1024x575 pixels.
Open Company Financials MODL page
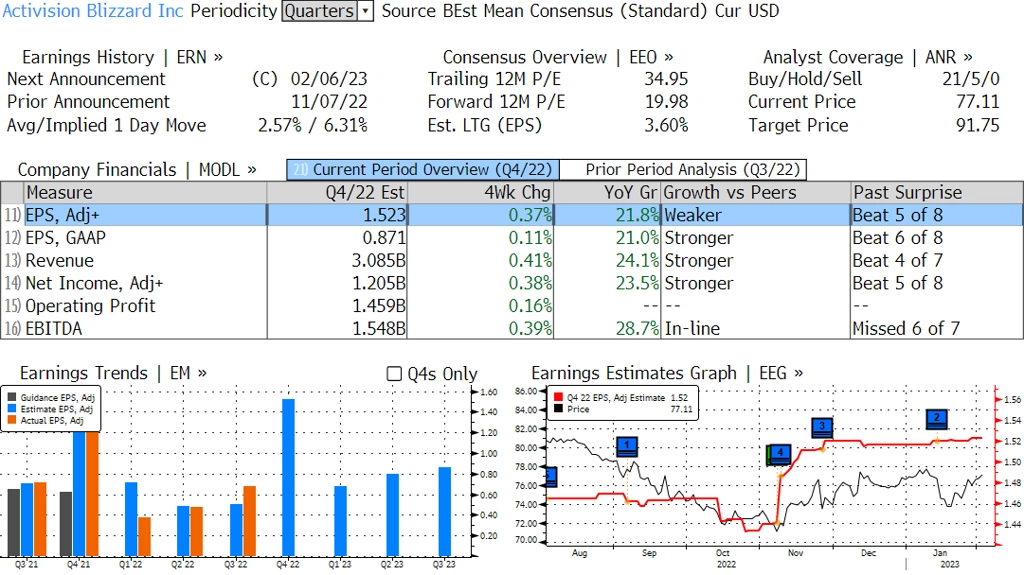click(137, 169)
